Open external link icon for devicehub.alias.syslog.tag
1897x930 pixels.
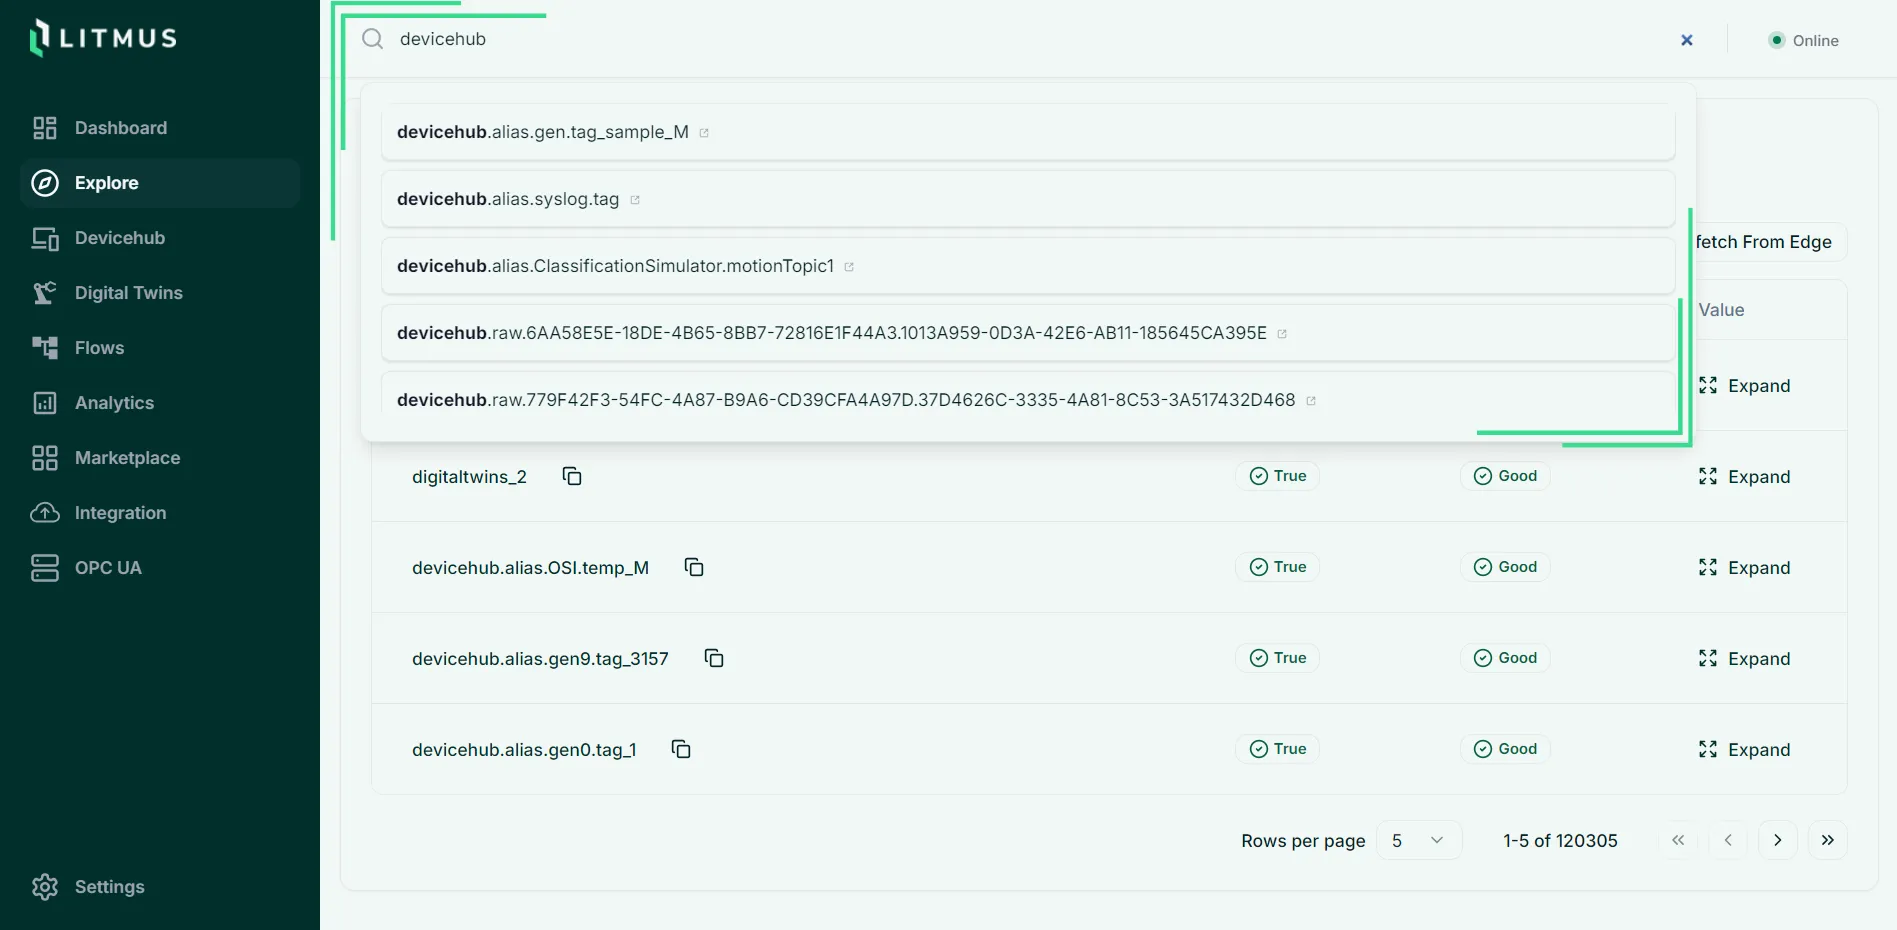click(x=635, y=200)
